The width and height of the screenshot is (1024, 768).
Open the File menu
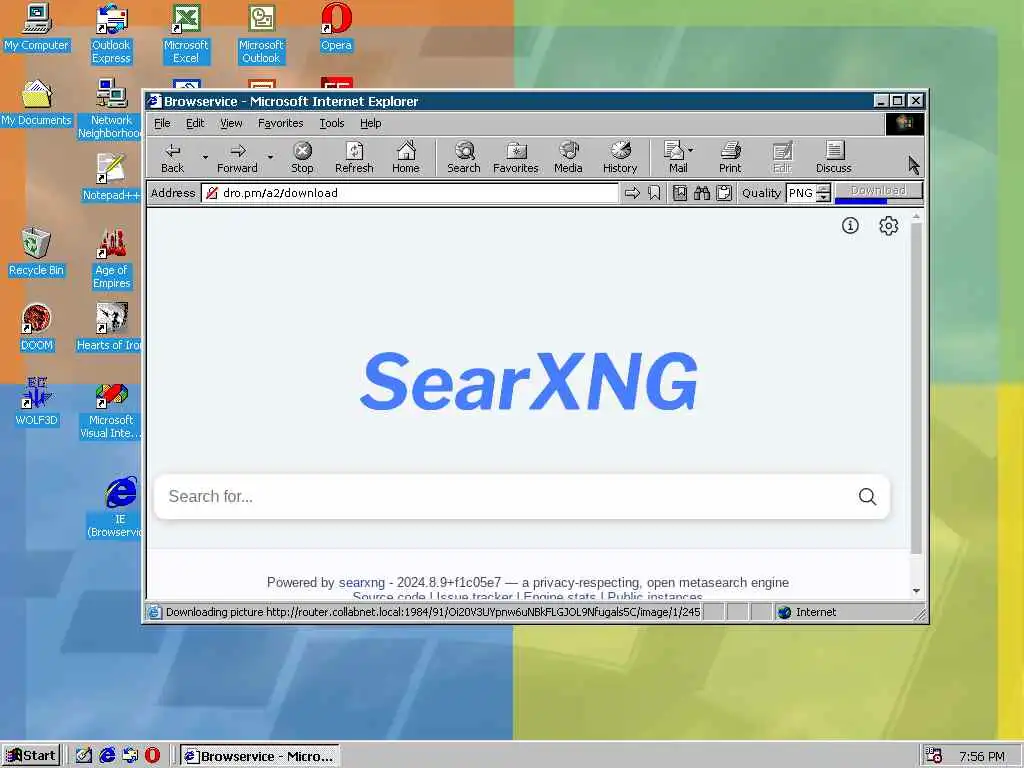pyautogui.click(x=162, y=123)
